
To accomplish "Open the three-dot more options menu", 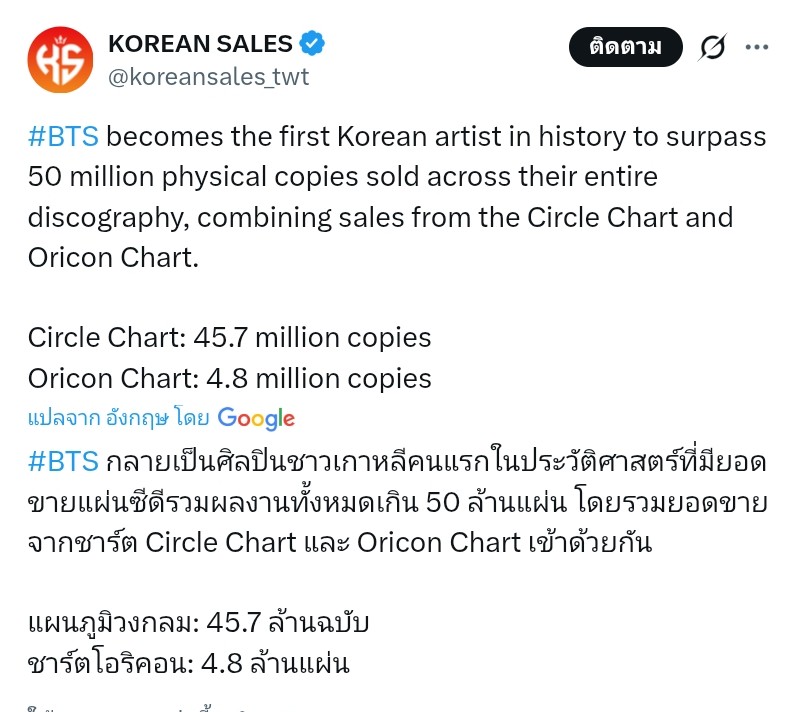I will click(758, 46).
